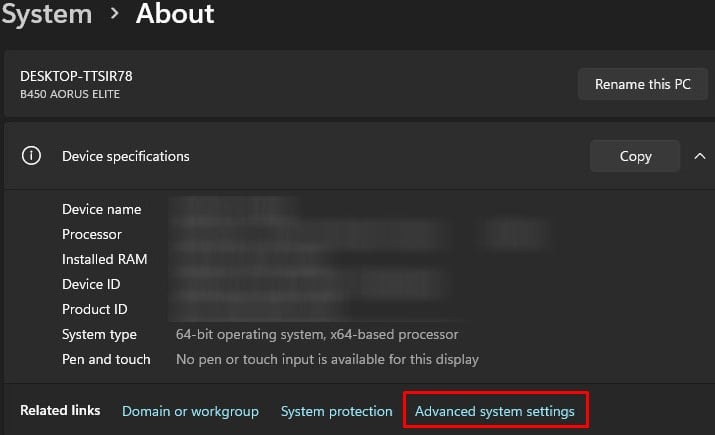Open Advanced system settings
This screenshot has height=435, width=715.
click(x=495, y=411)
